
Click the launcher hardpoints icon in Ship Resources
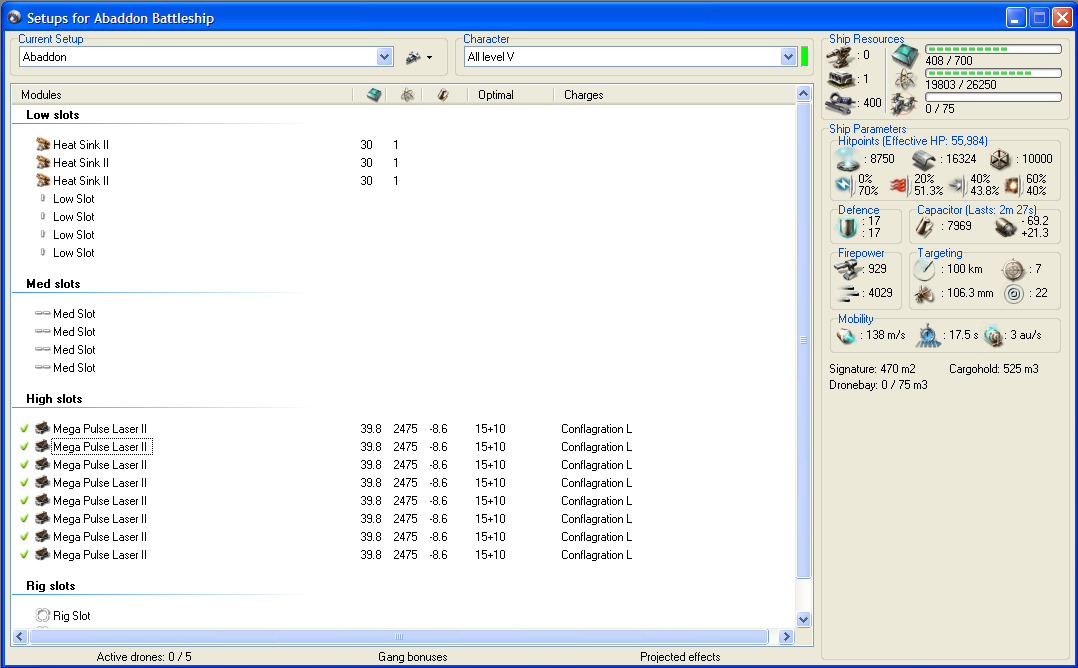pos(840,80)
